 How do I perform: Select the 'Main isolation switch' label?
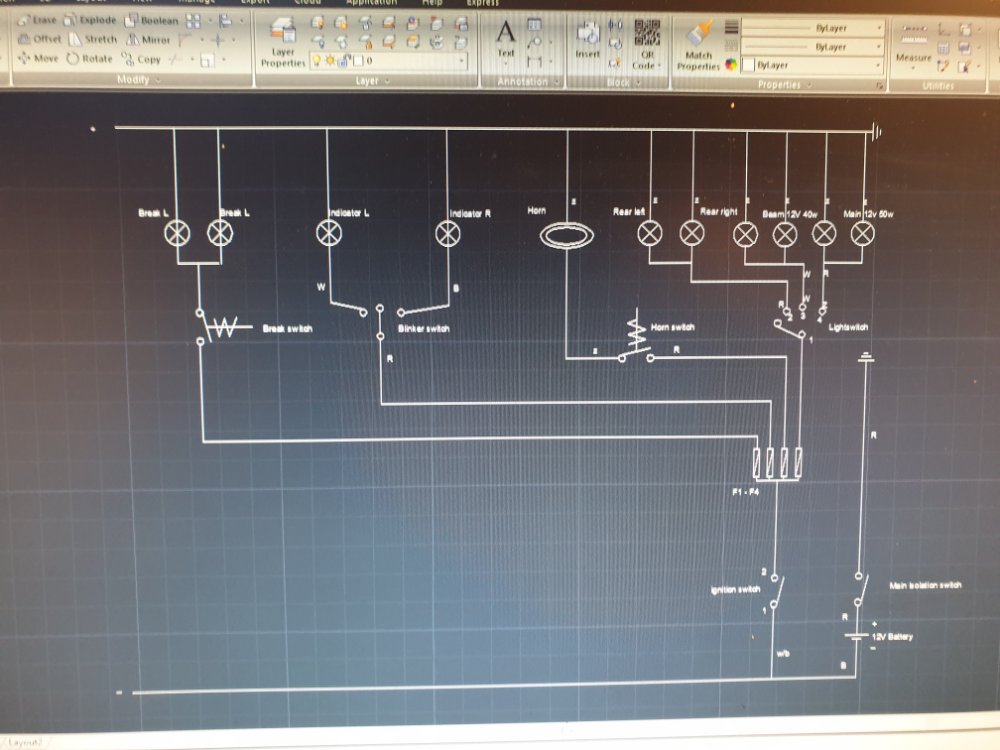click(x=925, y=585)
